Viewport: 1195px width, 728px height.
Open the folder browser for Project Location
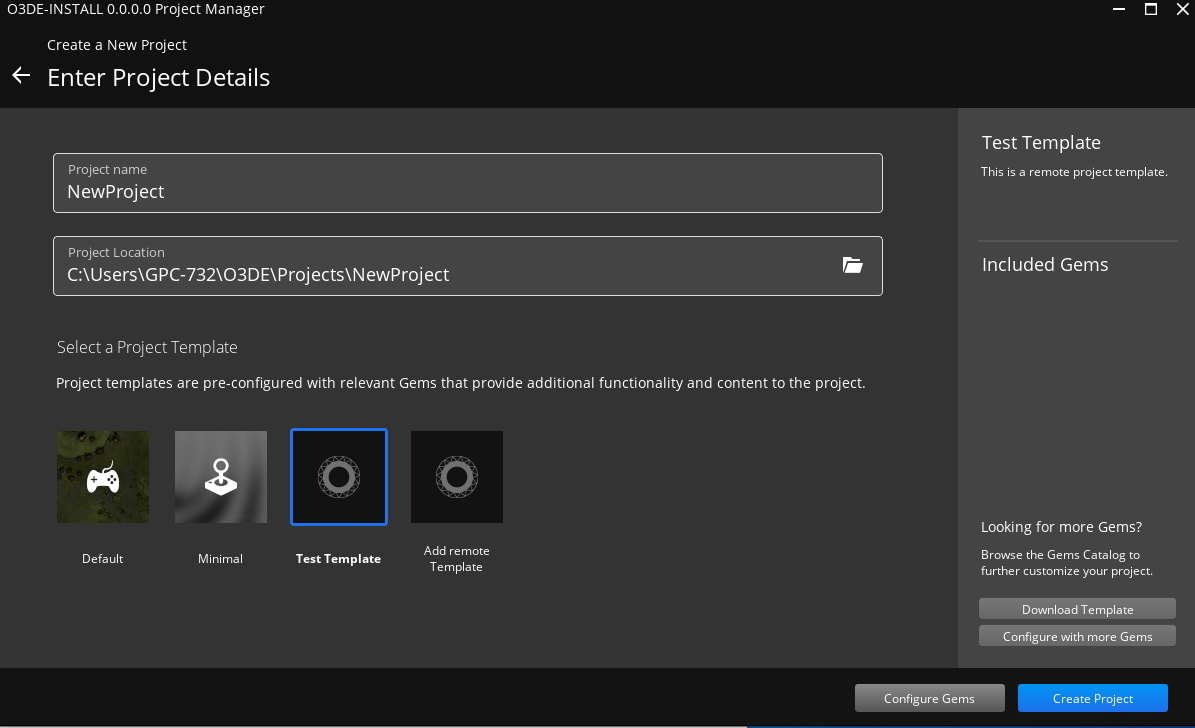(852, 265)
